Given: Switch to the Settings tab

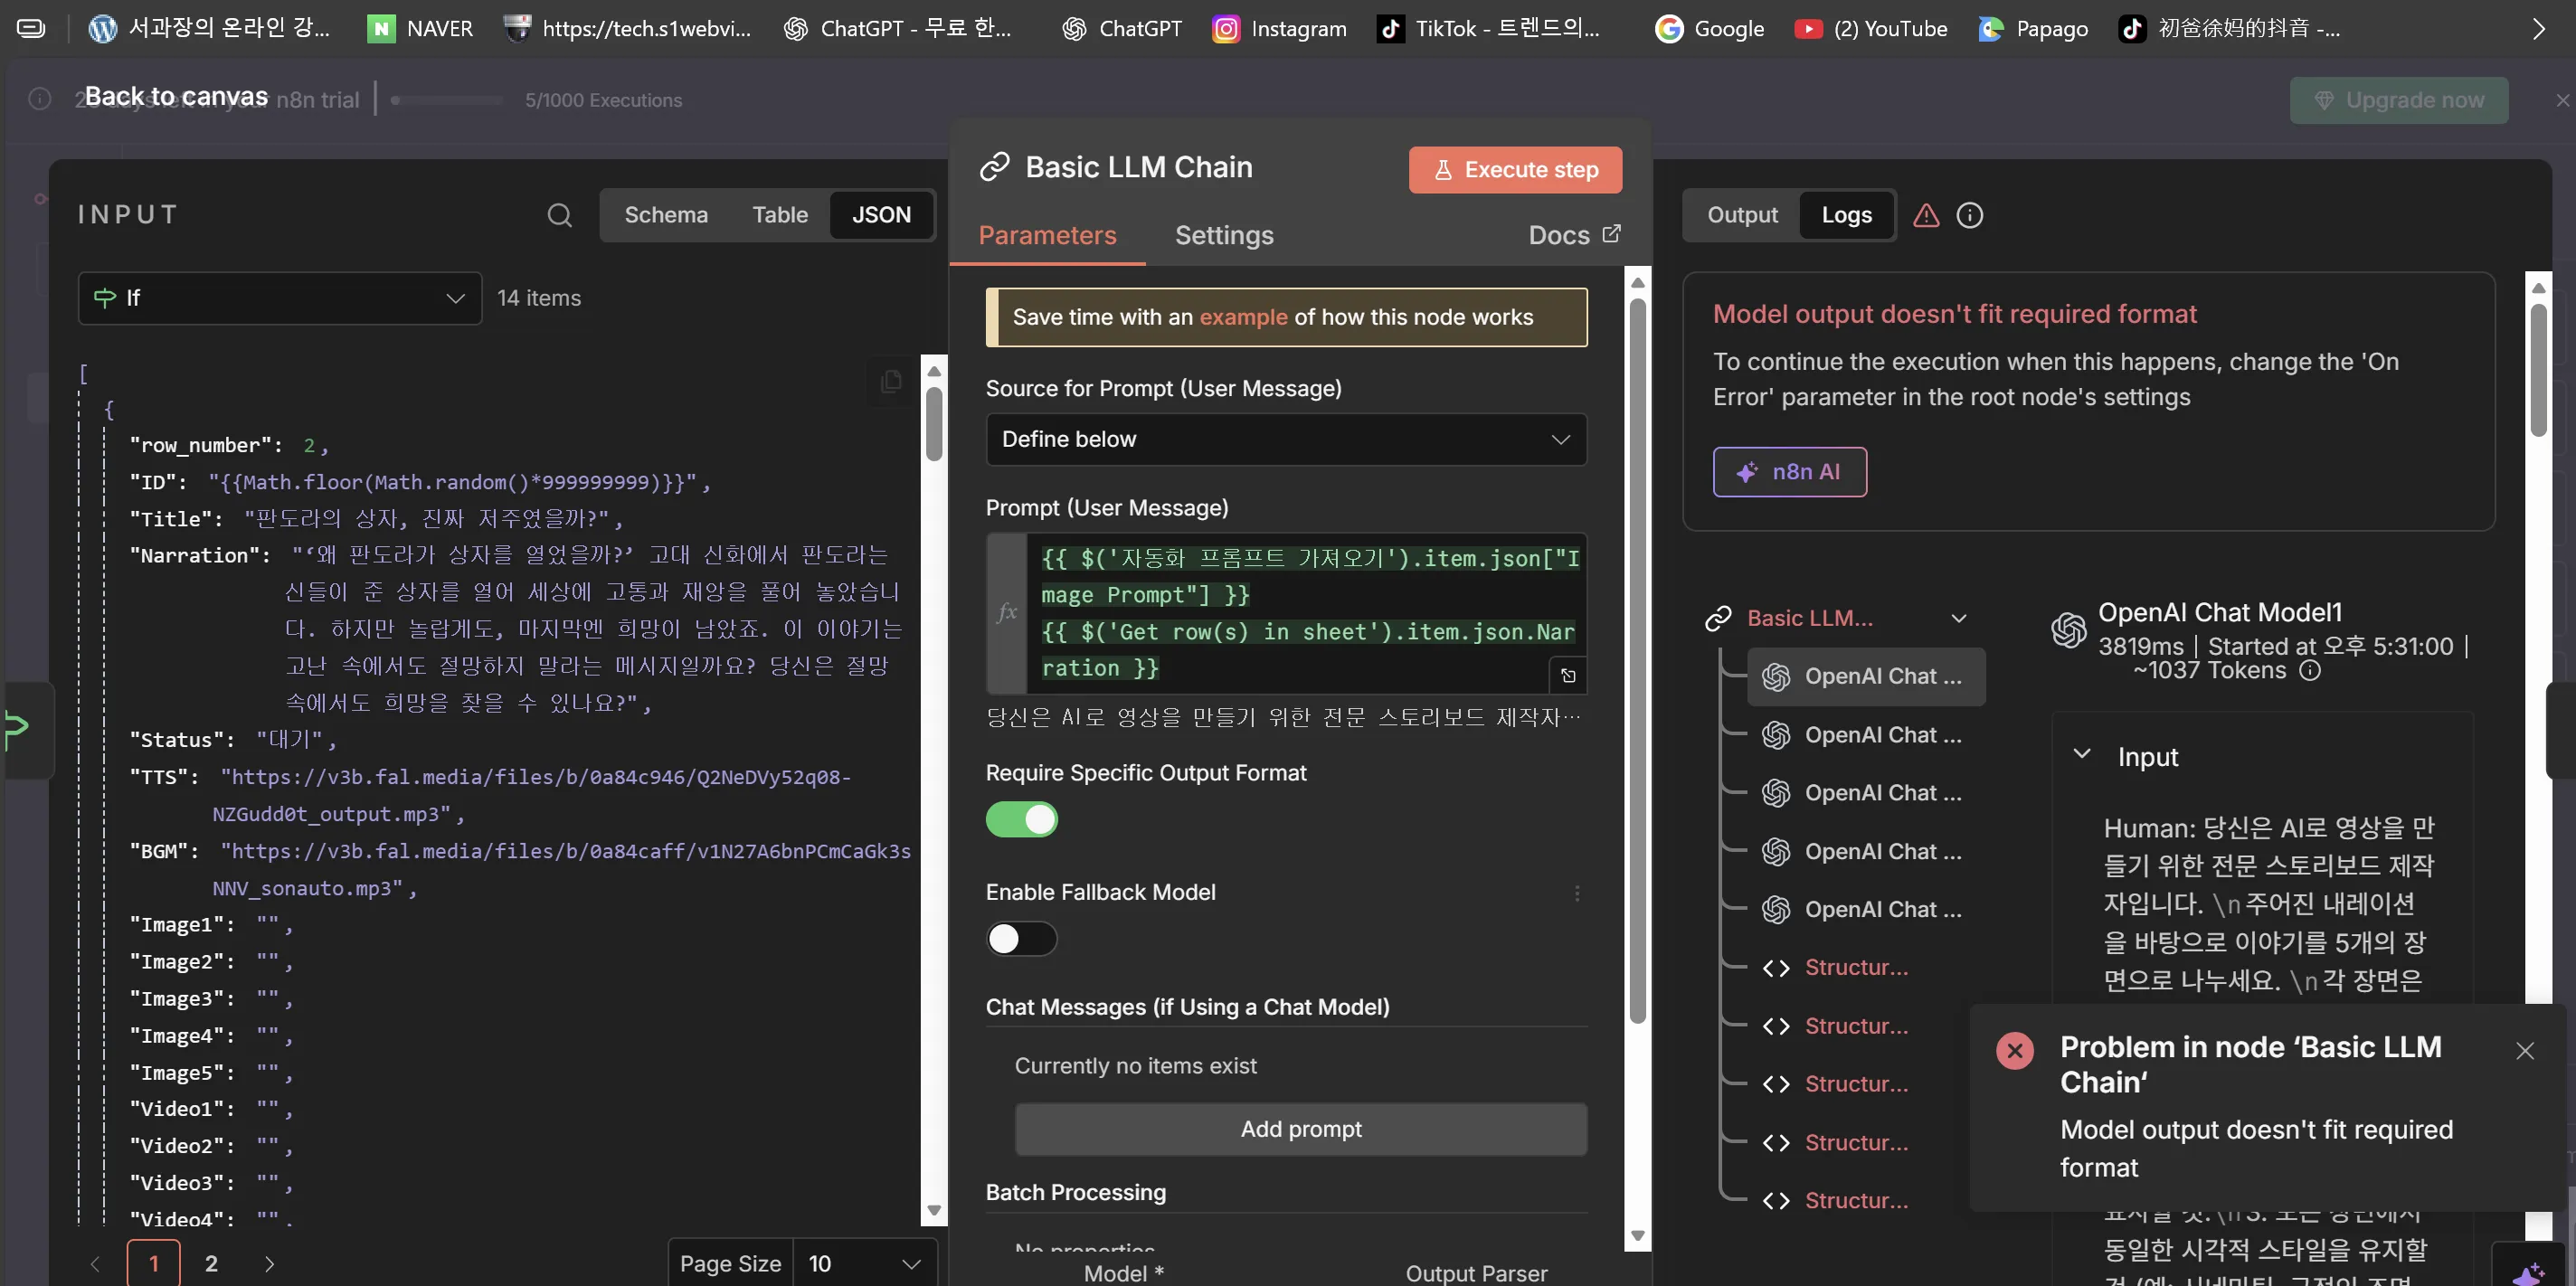Looking at the screenshot, I should 1223,235.
